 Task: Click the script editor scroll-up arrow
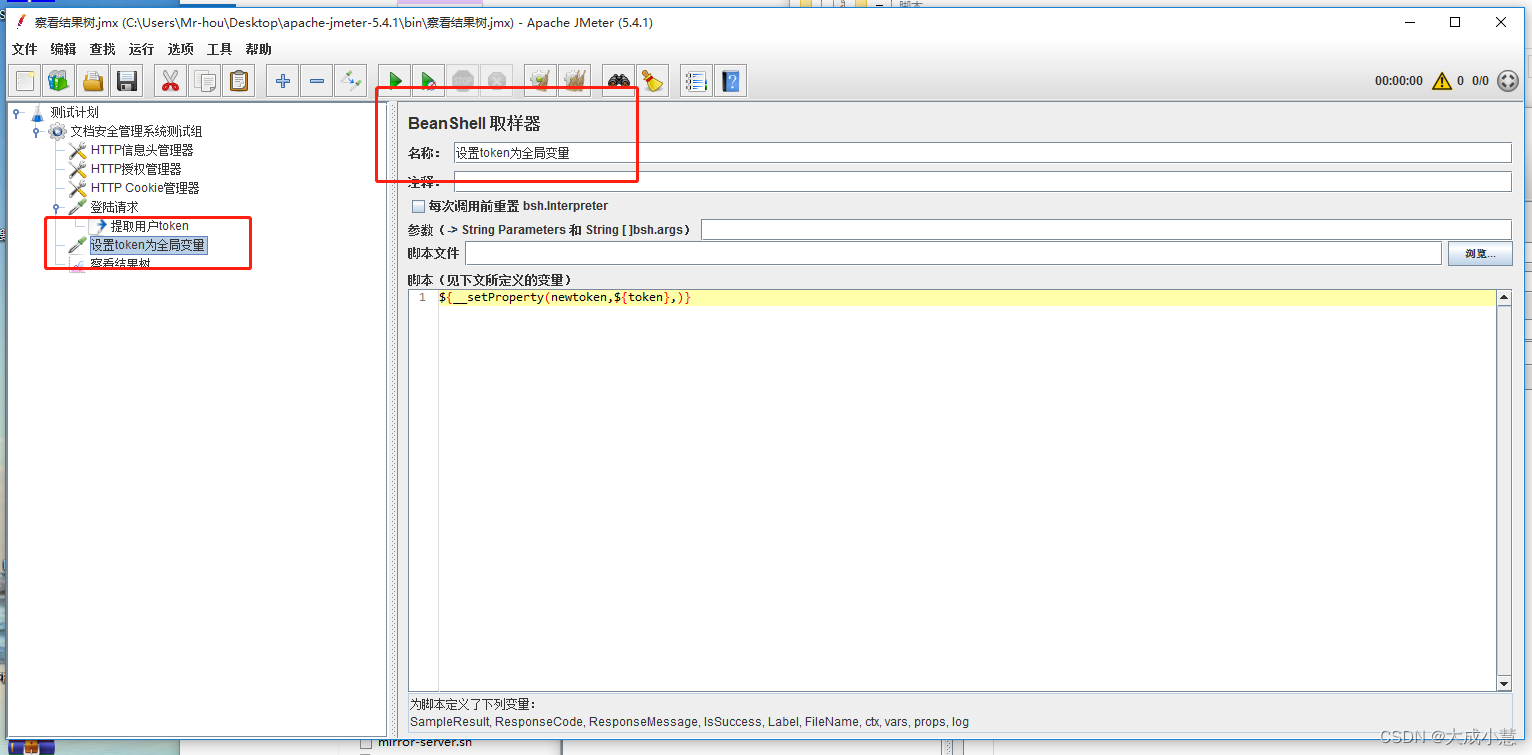coord(1503,298)
